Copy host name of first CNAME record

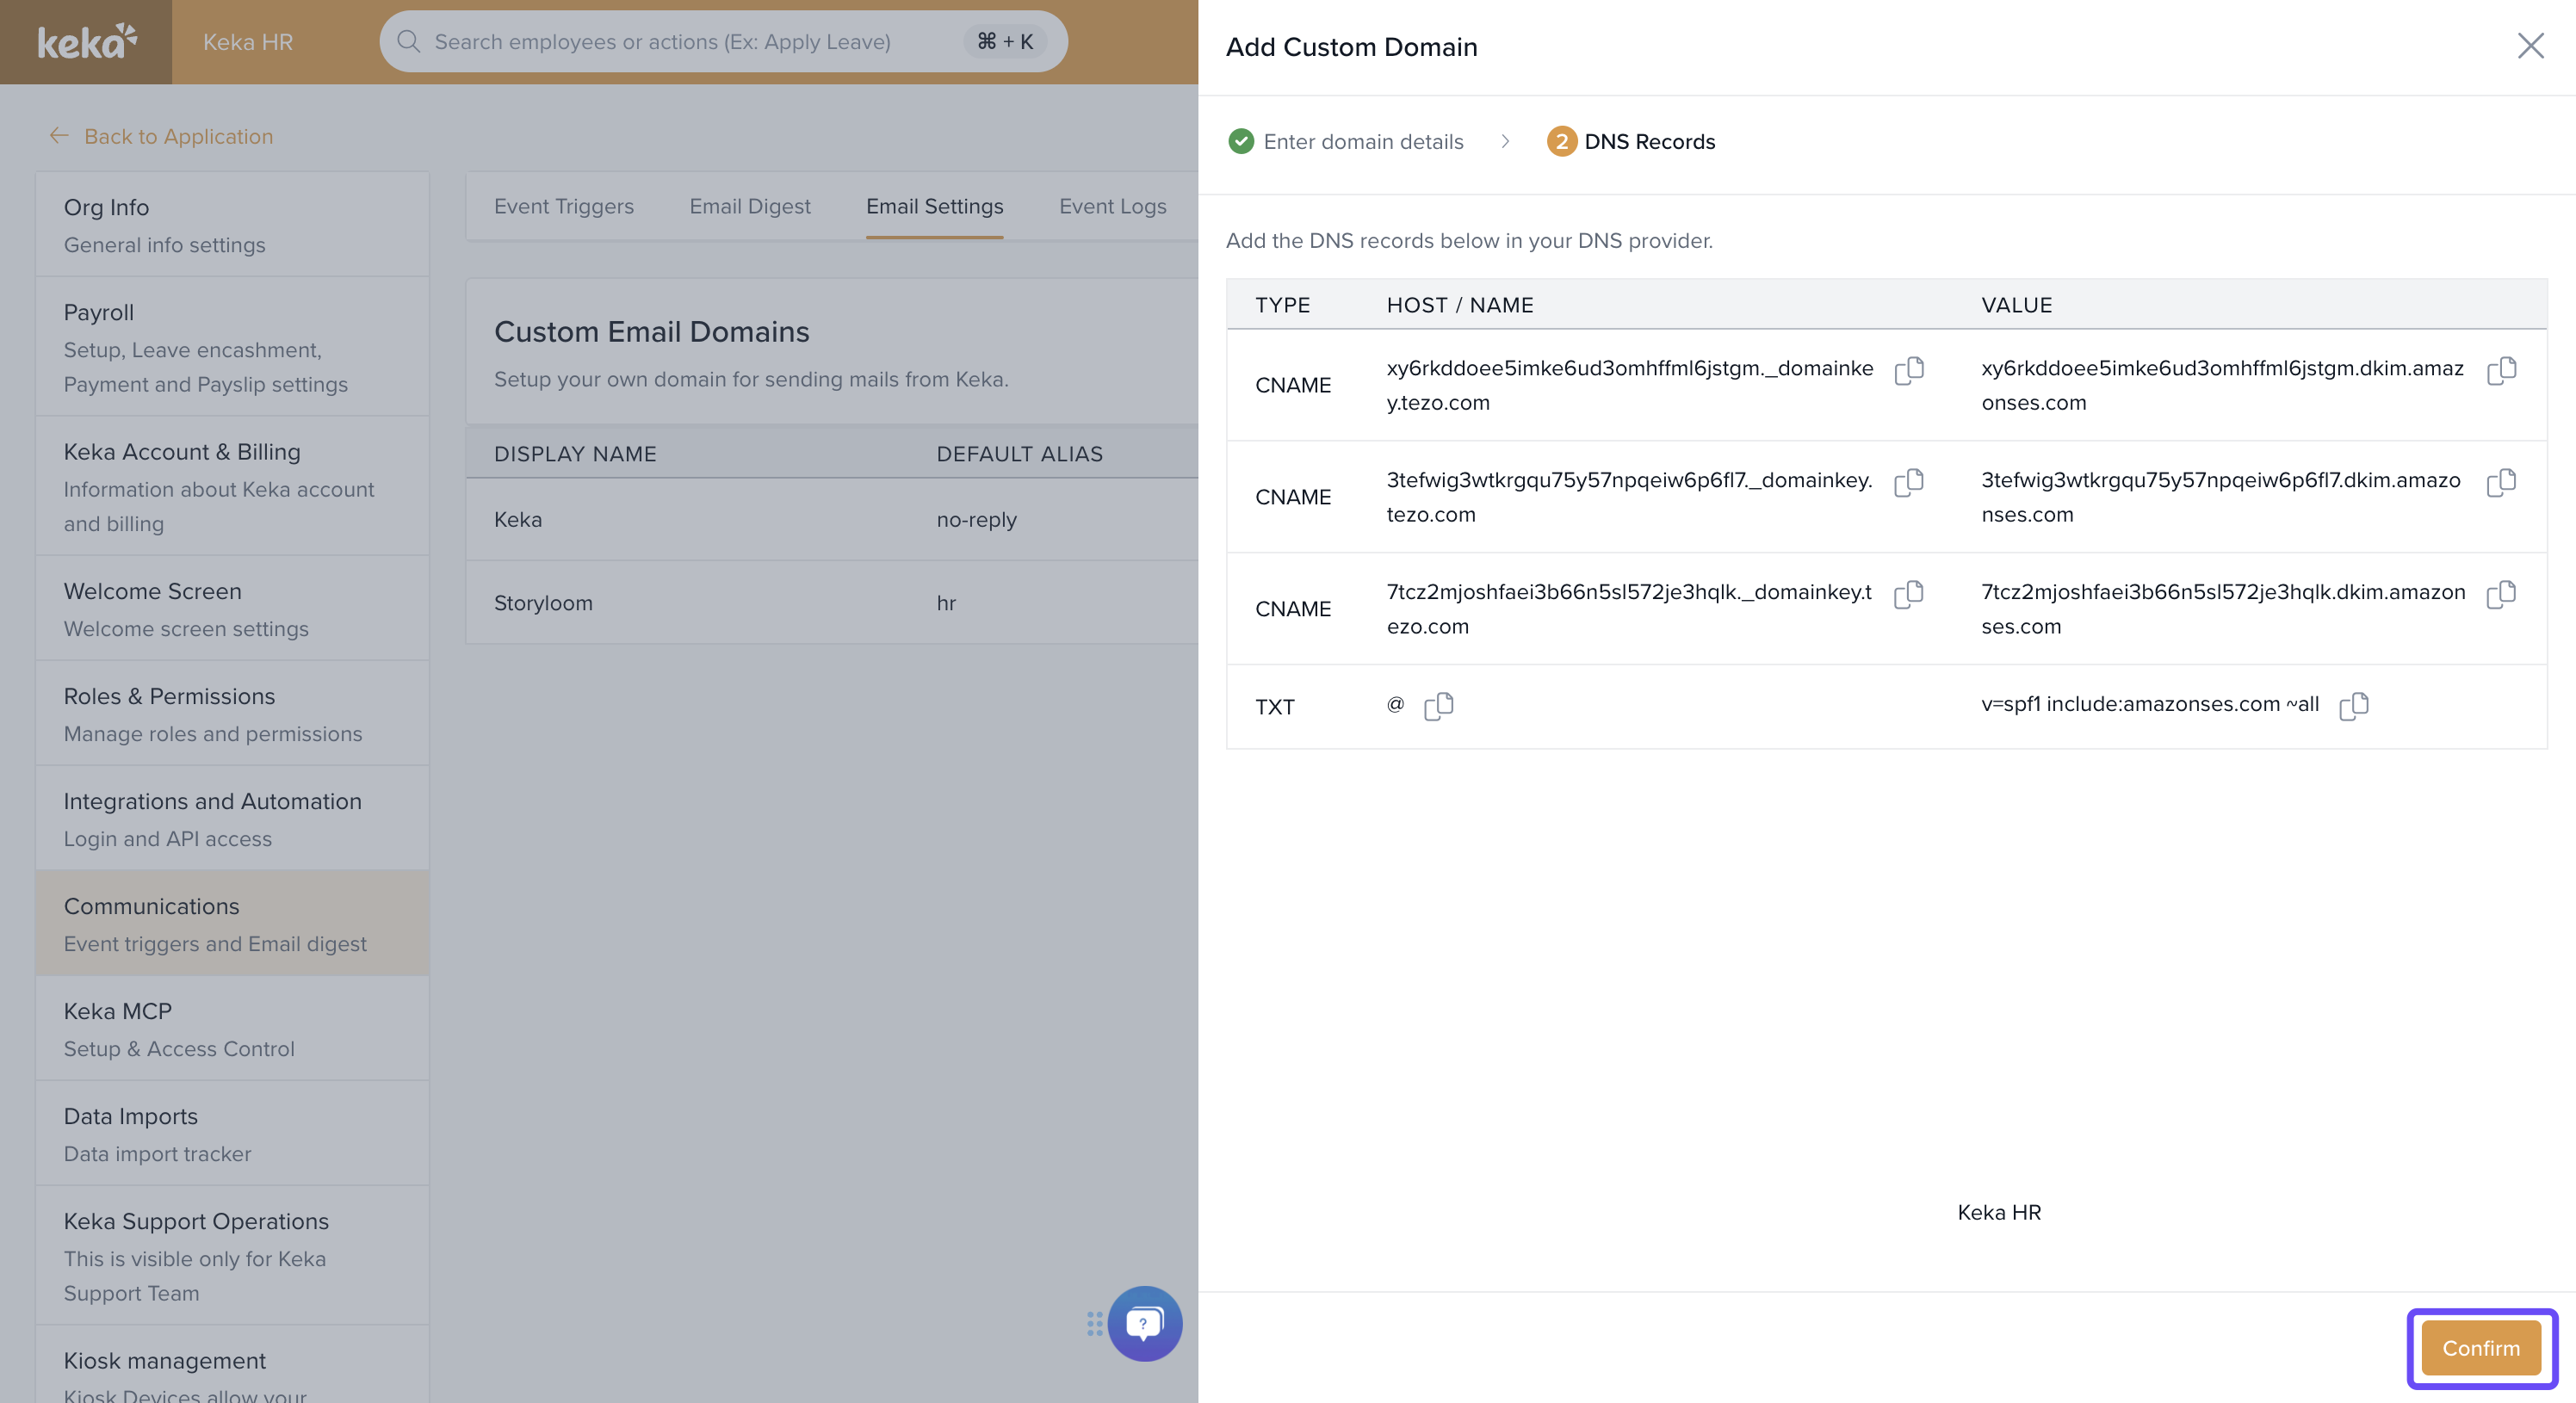pos(1909,370)
